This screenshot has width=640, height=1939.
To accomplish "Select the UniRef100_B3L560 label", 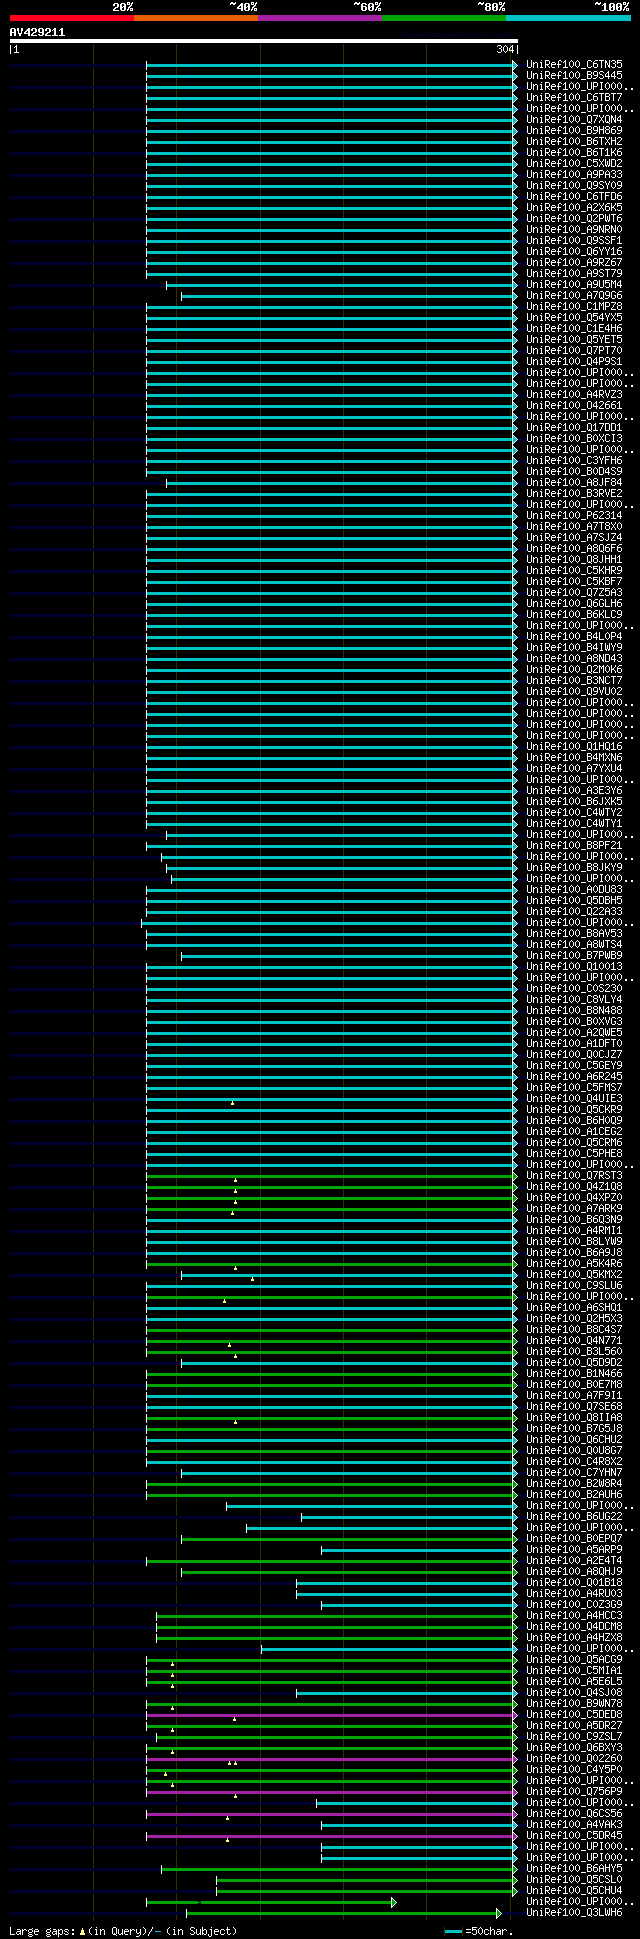I will 574,1351.
